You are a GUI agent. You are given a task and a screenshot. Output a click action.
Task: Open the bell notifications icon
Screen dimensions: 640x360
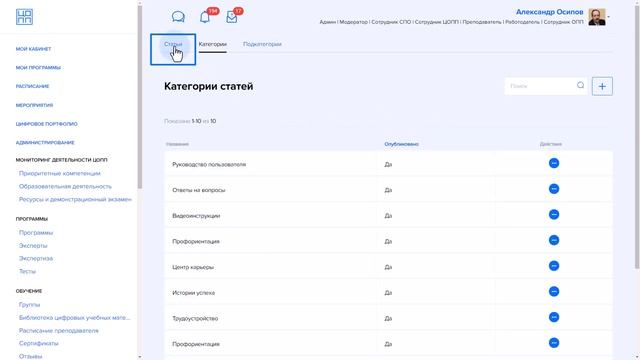click(205, 17)
